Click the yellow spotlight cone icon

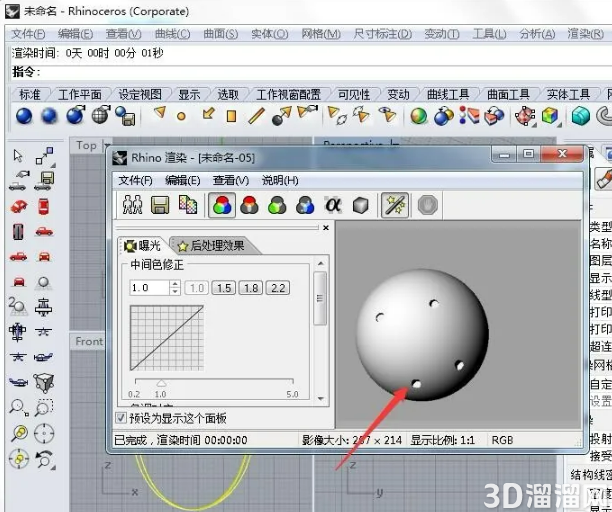[x=159, y=113]
